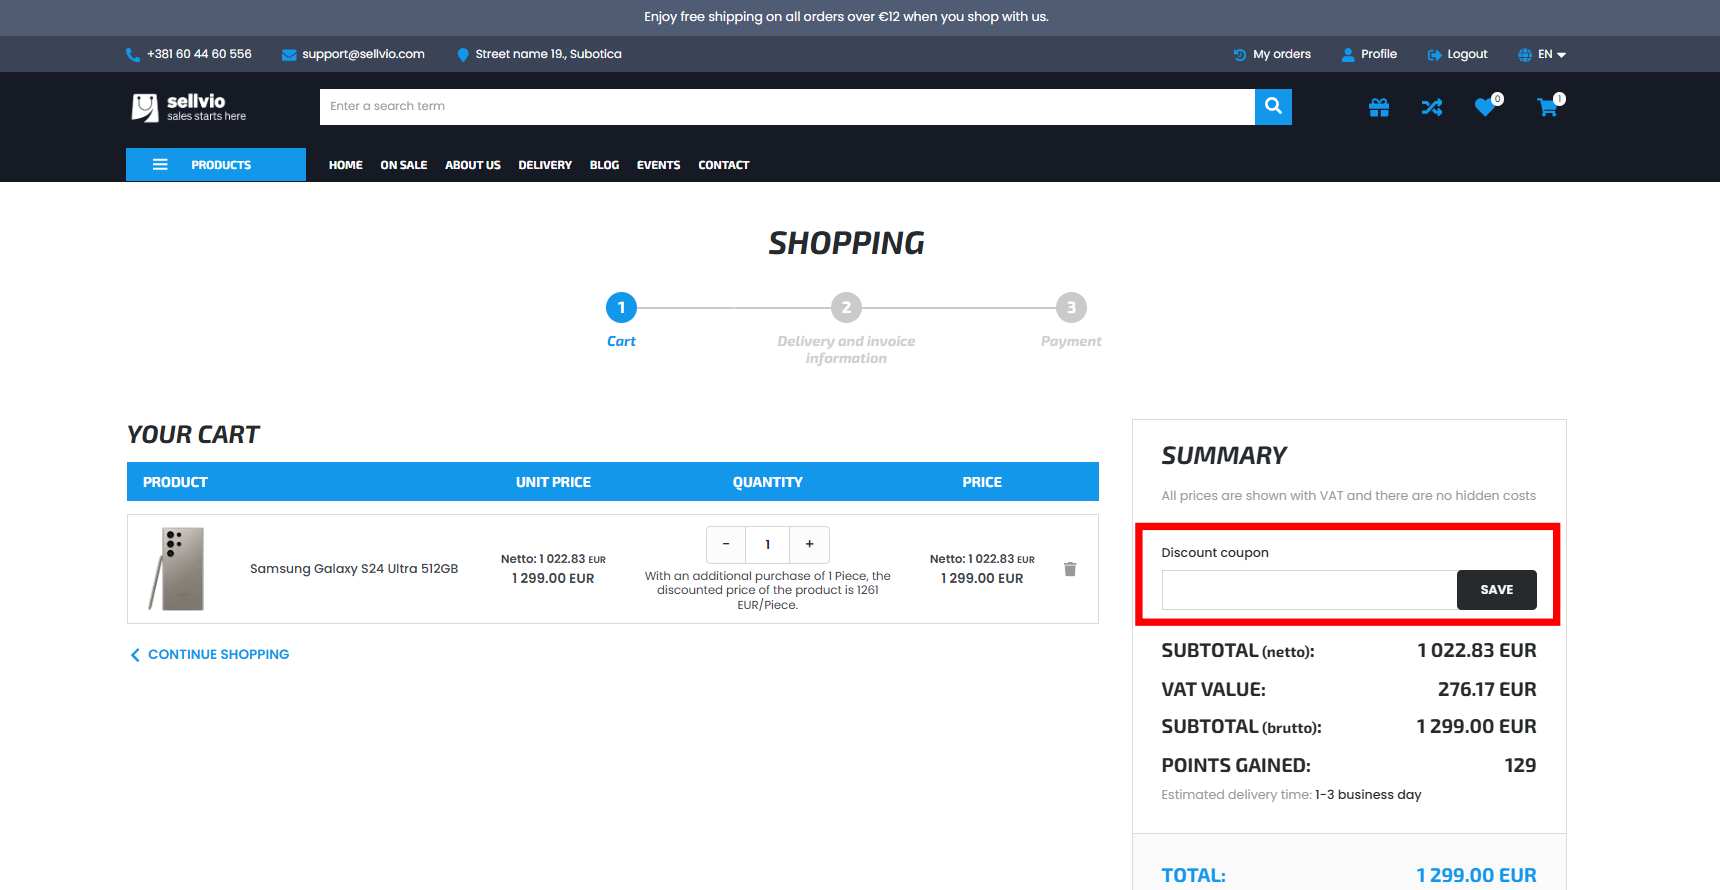1720x890 pixels.
Task: Click the sellvio logo
Action: click(189, 107)
